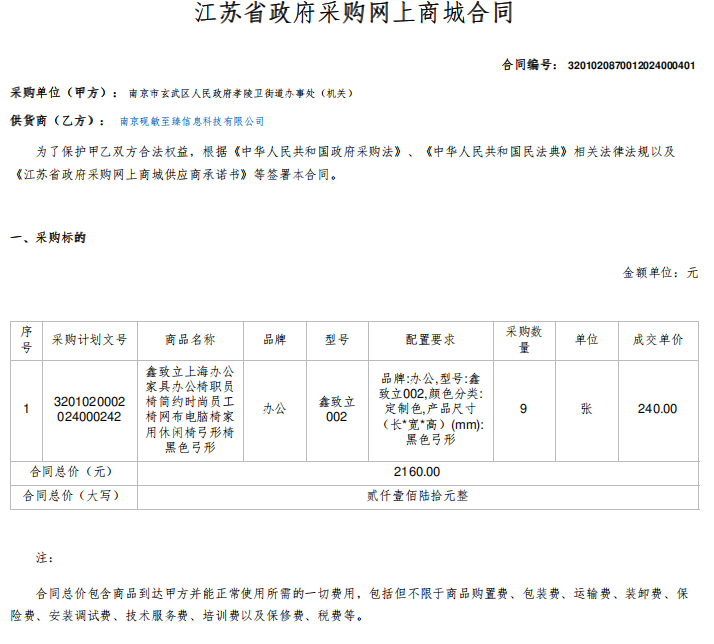Click the contract title 江苏省政府采购网上商城合同
The height and width of the screenshot is (644, 714).
tap(356, 15)
